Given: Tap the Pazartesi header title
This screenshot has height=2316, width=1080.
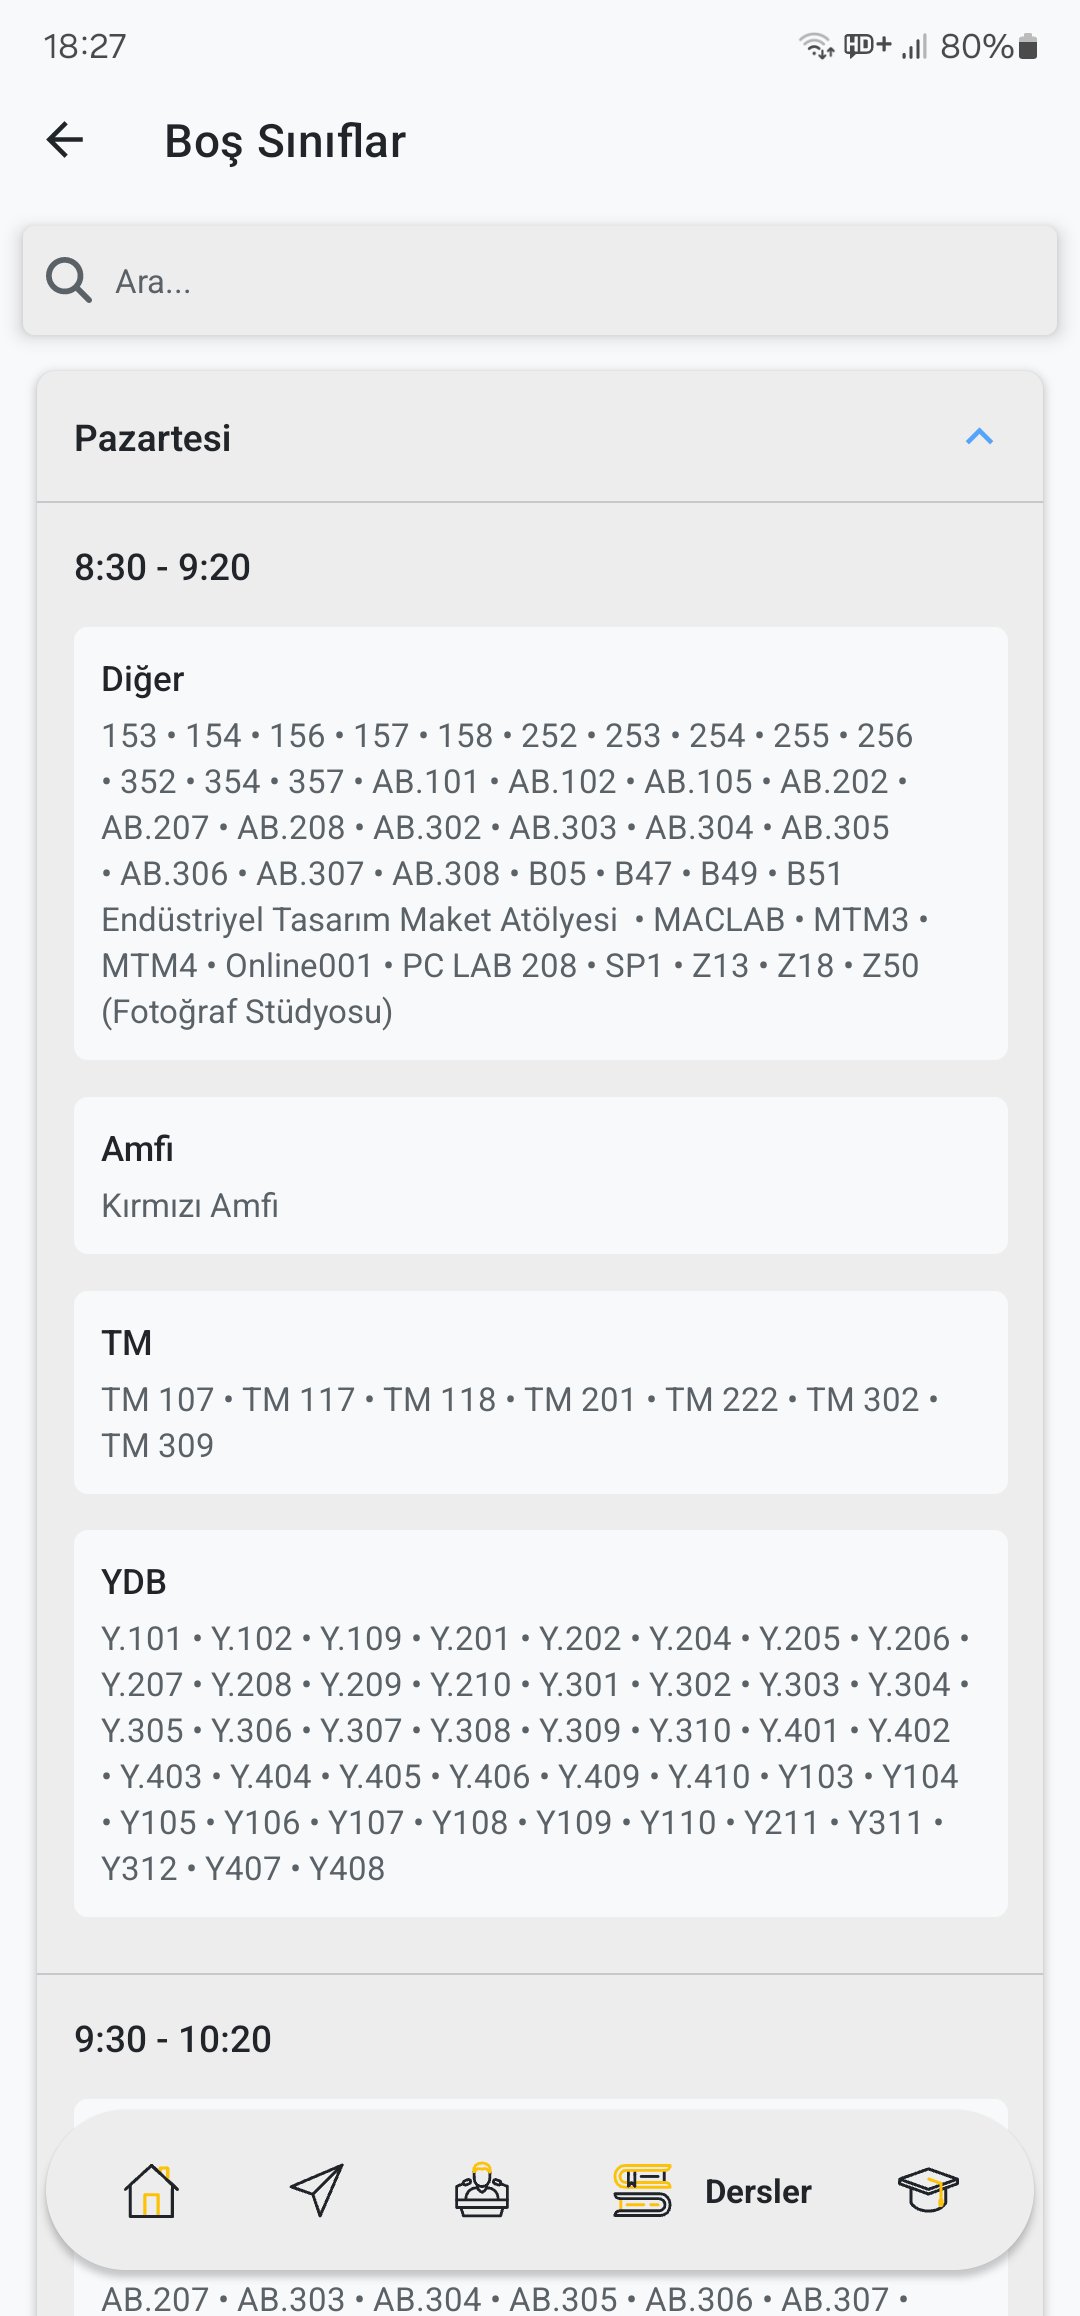Looking at the screenshot, I should coord(153,438).
